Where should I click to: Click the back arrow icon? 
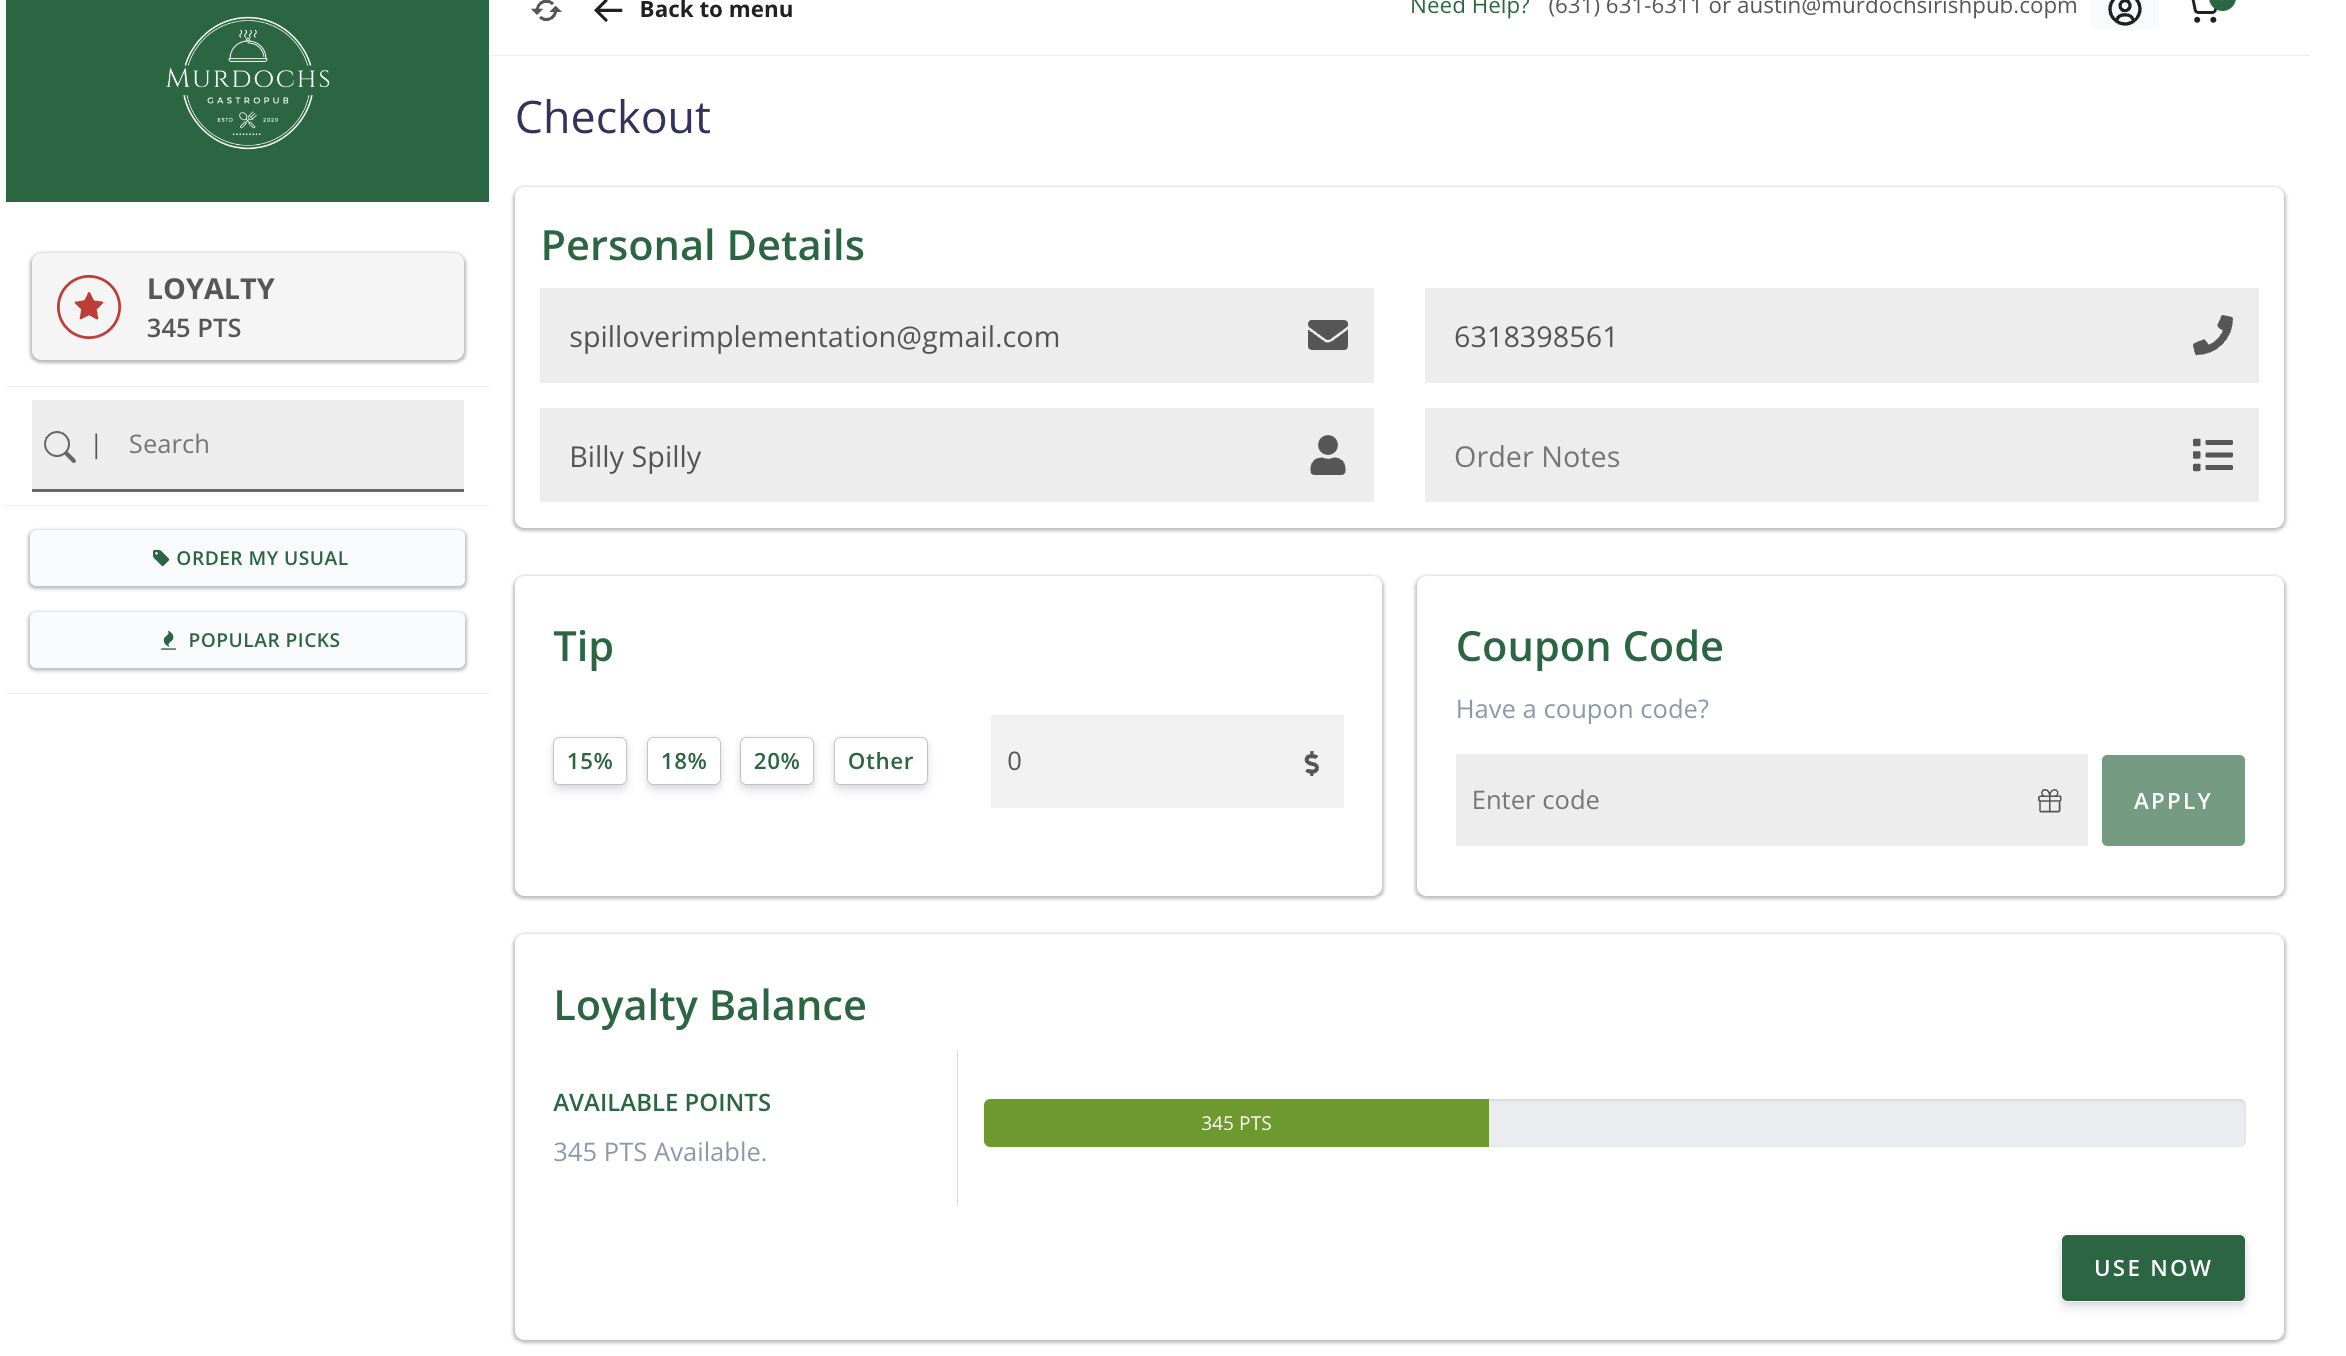[608, 10]
